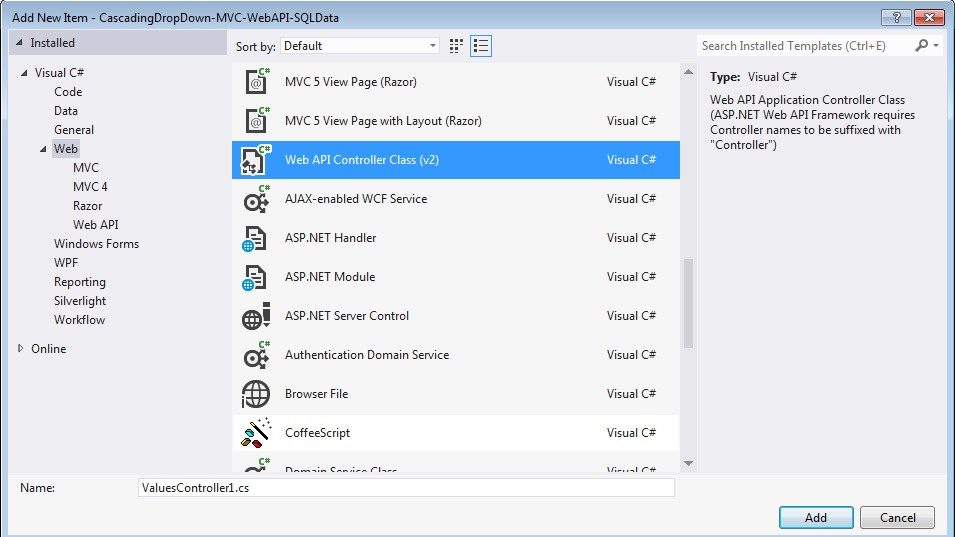This screenshot has height=537, width=955.
Task: Switch to list view layout
Action: [x=481, y=46]
